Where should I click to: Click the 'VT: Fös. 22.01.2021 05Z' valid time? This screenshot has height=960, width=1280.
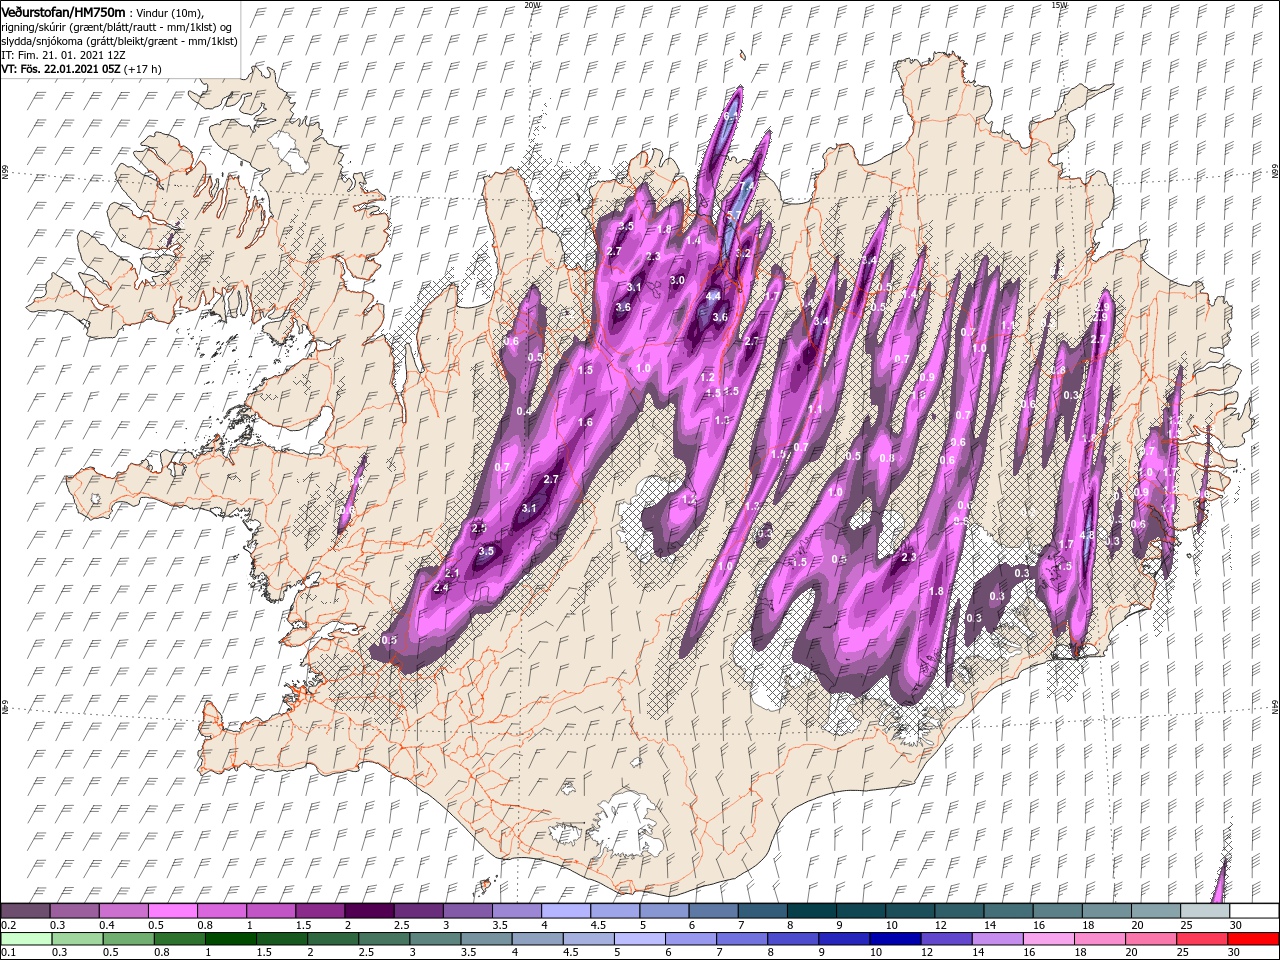pyautogui.click(x=61, y=69)
